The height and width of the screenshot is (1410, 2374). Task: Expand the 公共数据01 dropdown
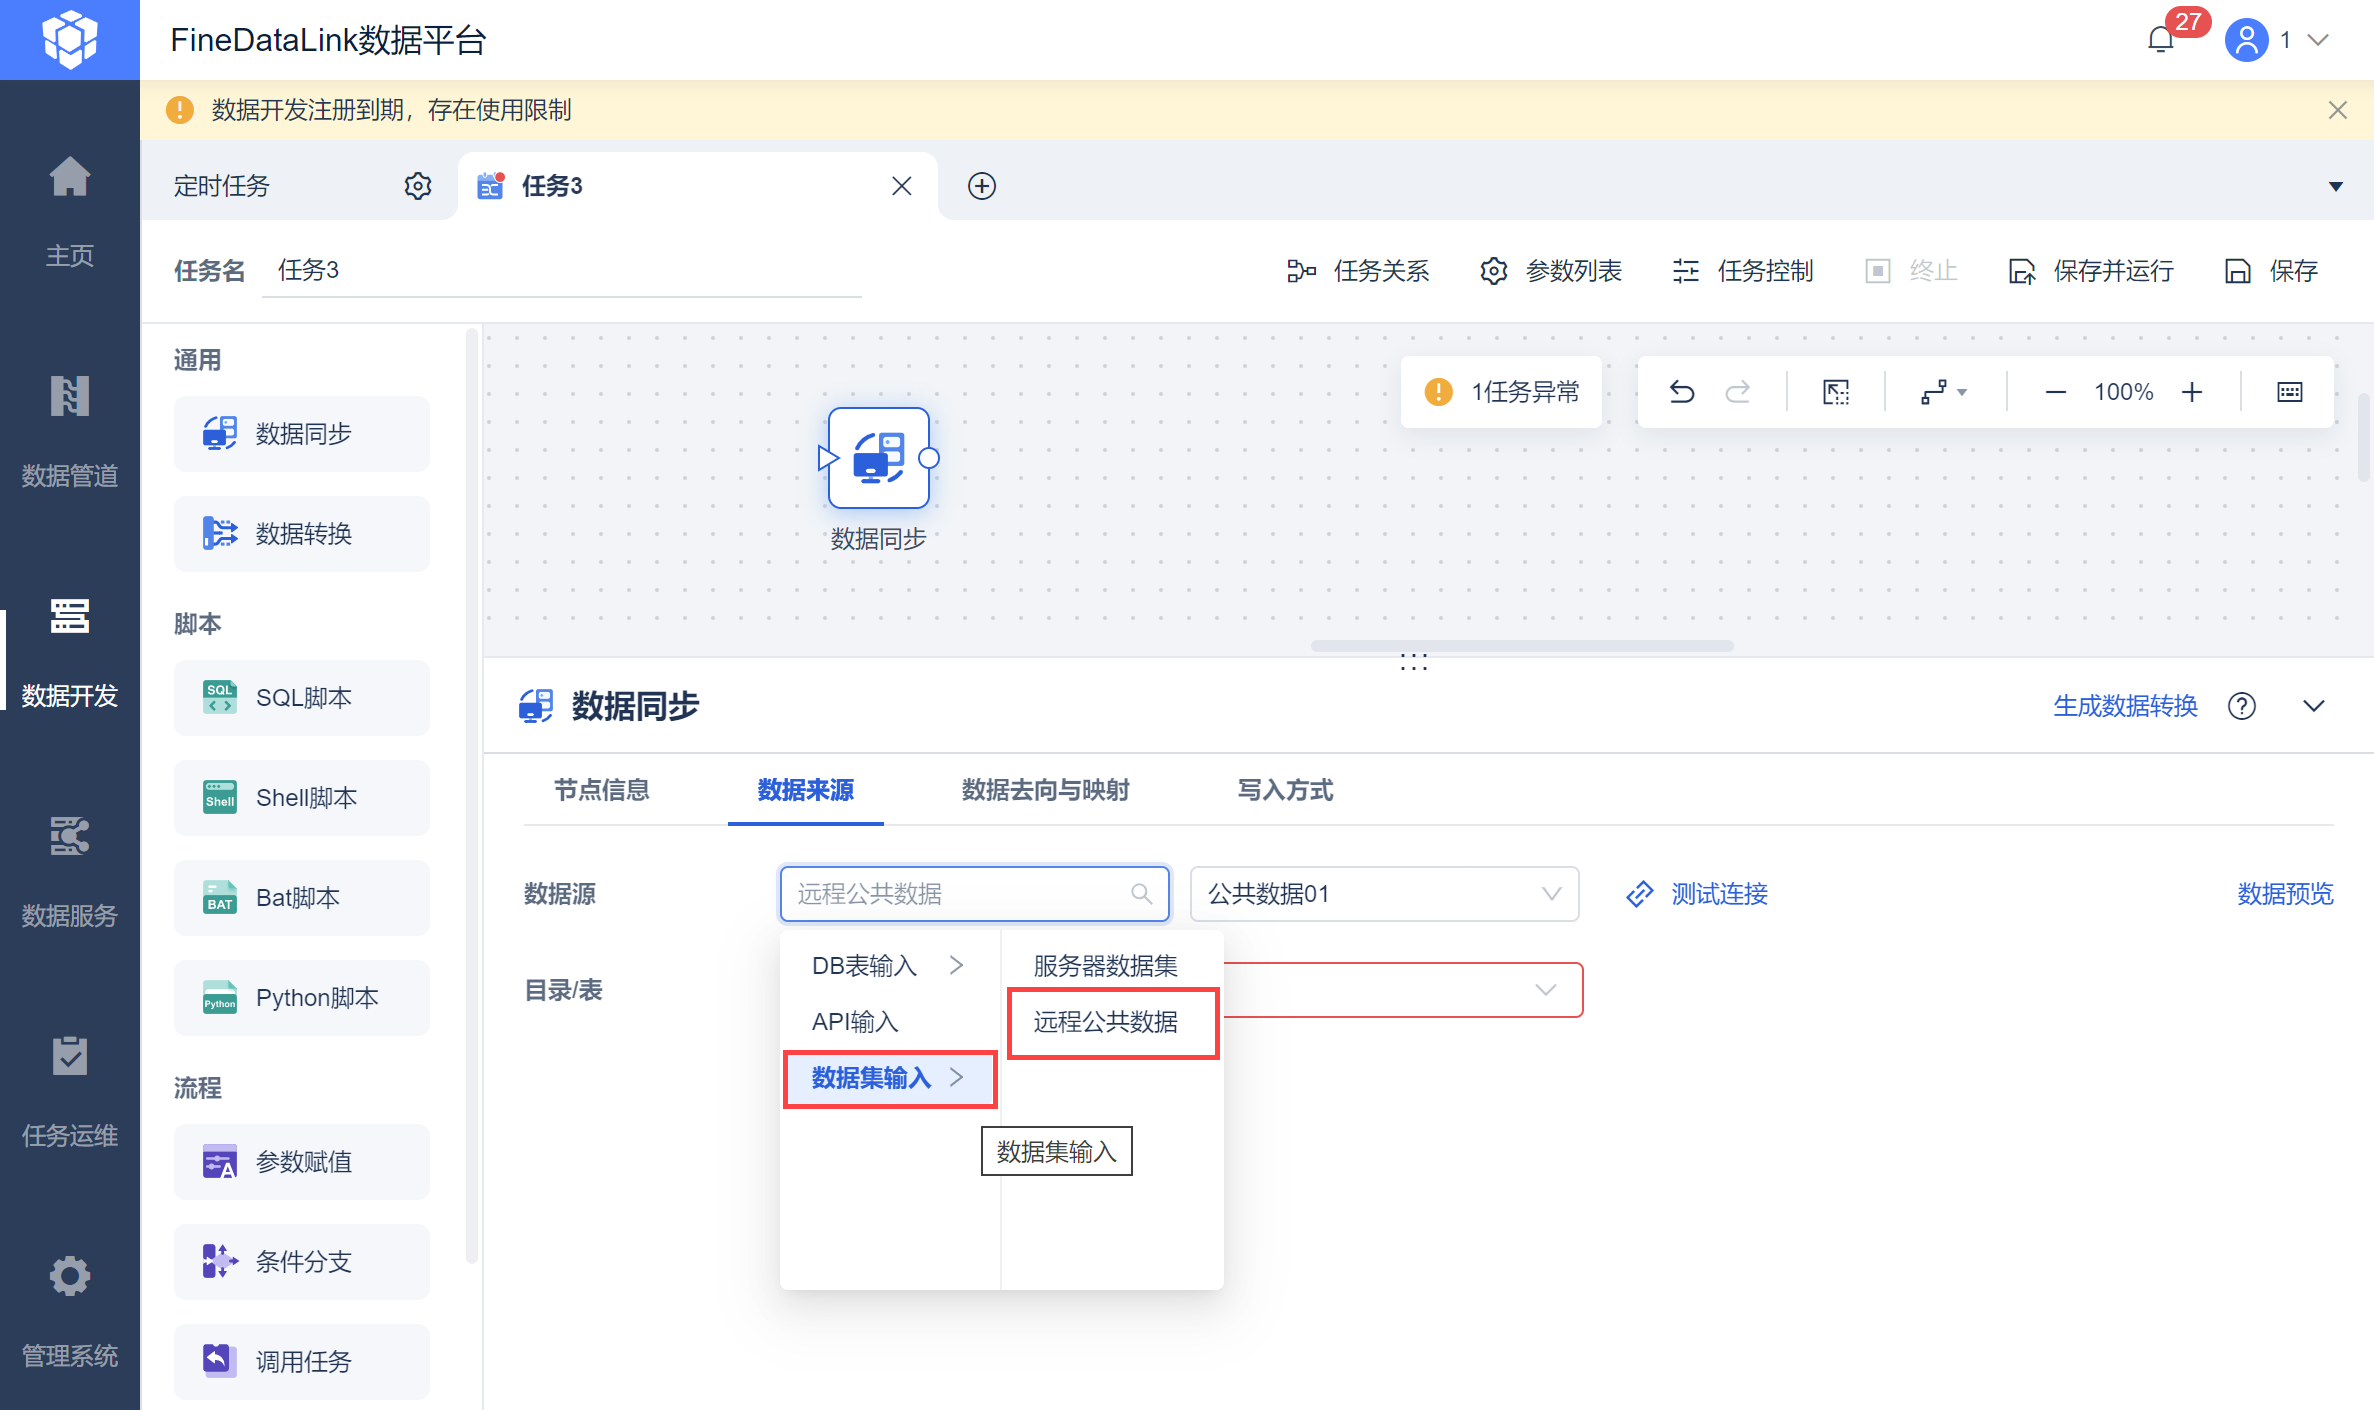1383,894
